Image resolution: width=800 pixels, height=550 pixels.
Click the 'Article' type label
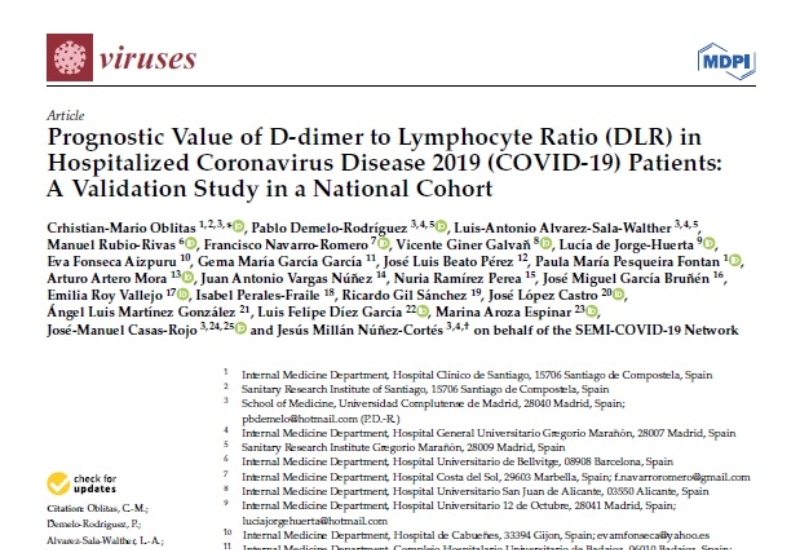pyautogui.click(x=65, y=115)
